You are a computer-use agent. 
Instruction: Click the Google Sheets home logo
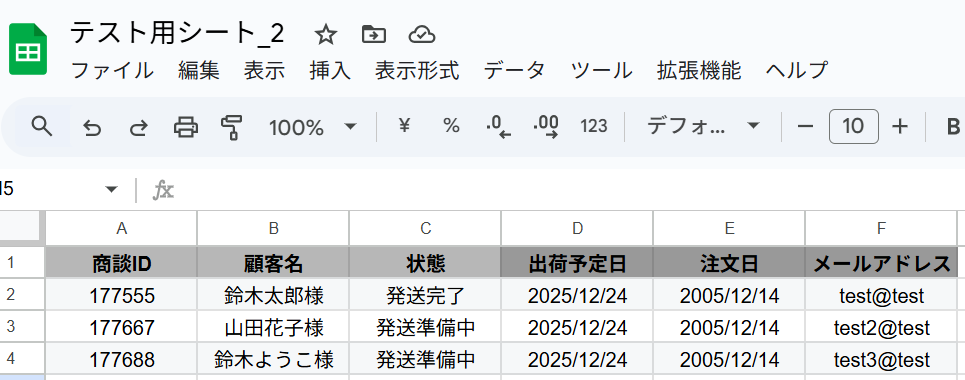pyautogui.click(x=28, y=49)
